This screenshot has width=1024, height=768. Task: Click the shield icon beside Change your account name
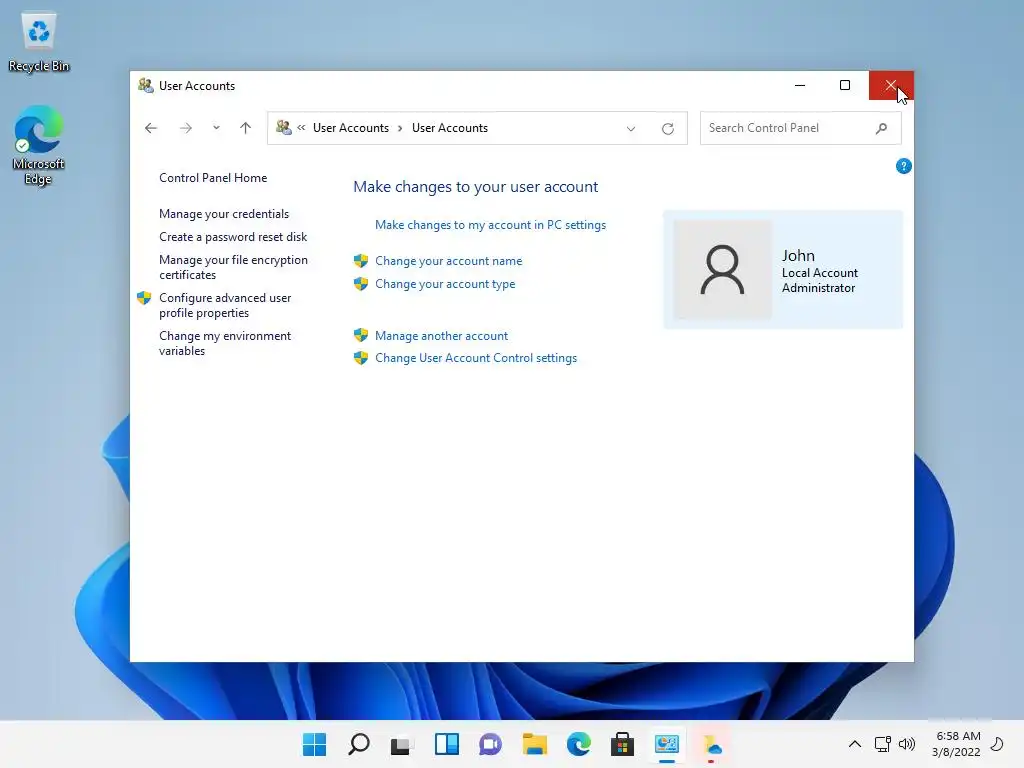click(360, 261)
